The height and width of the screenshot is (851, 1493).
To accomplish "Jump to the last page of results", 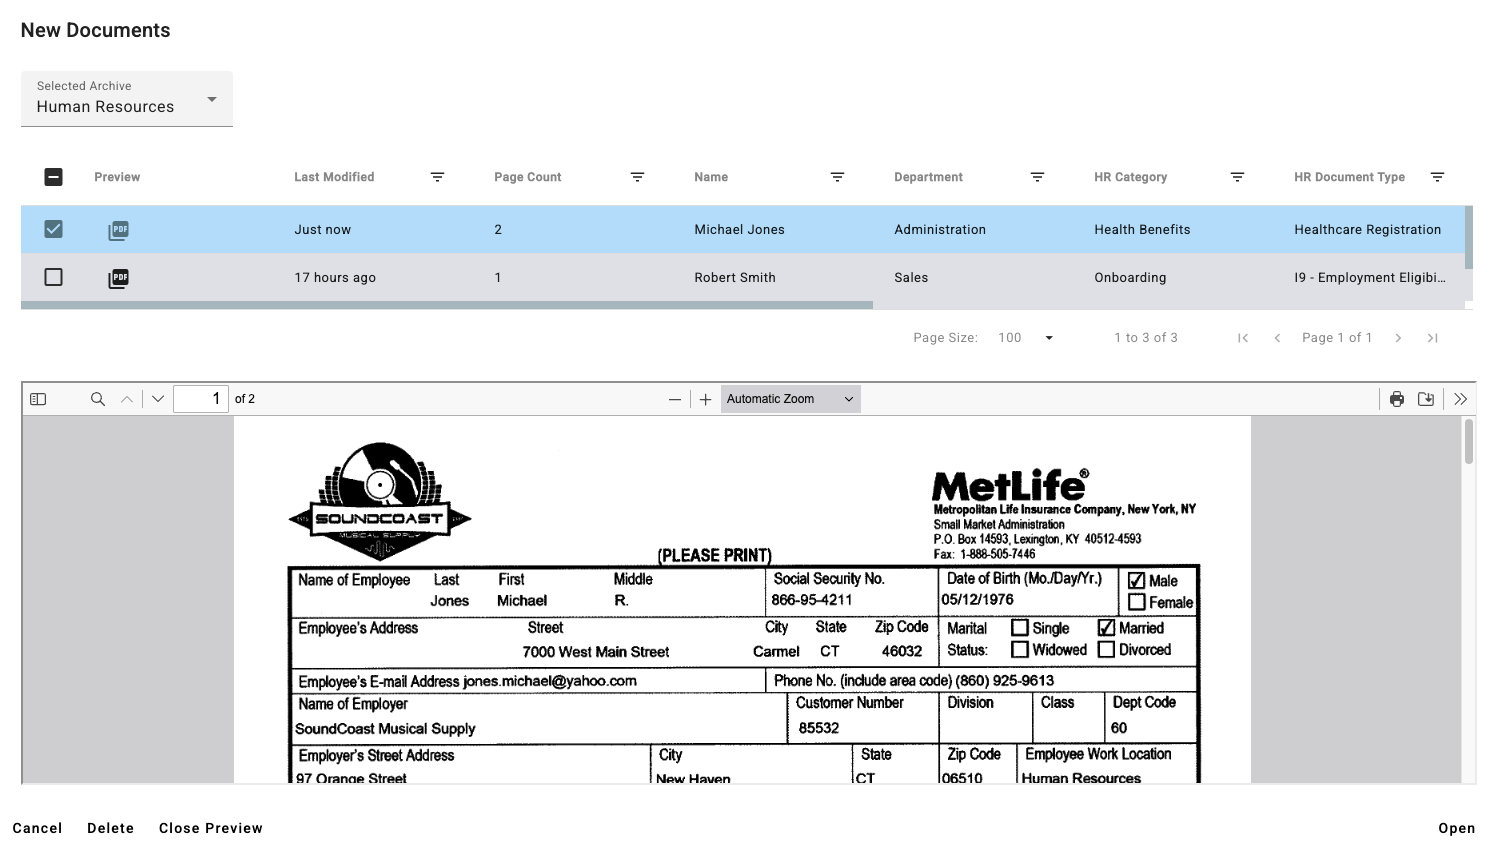I will [1432, 338].
